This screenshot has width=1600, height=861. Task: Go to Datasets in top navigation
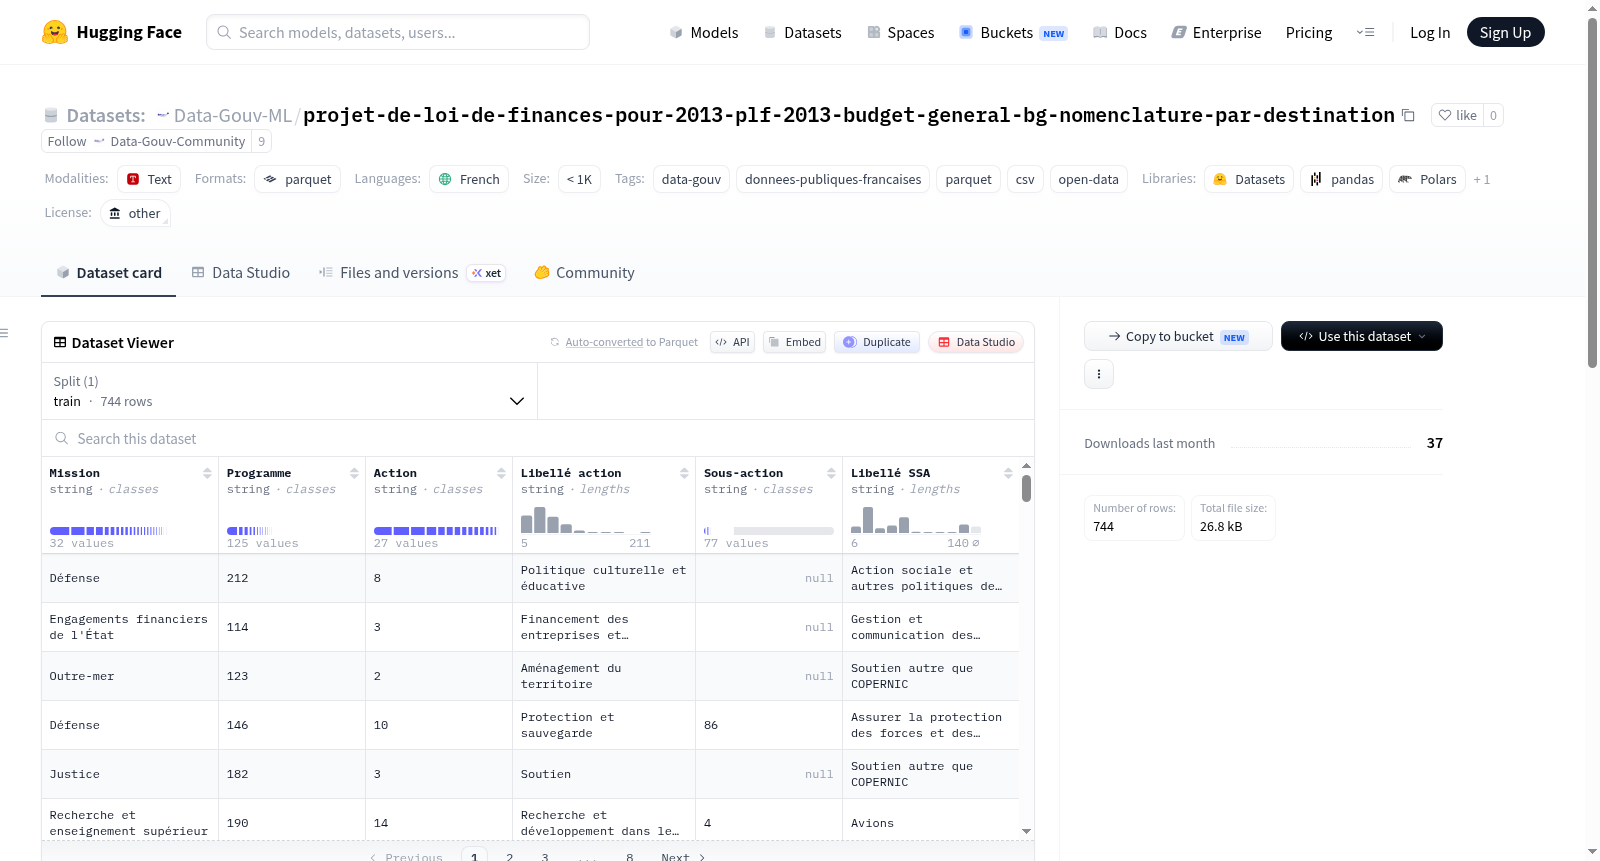tap(802, 32)
